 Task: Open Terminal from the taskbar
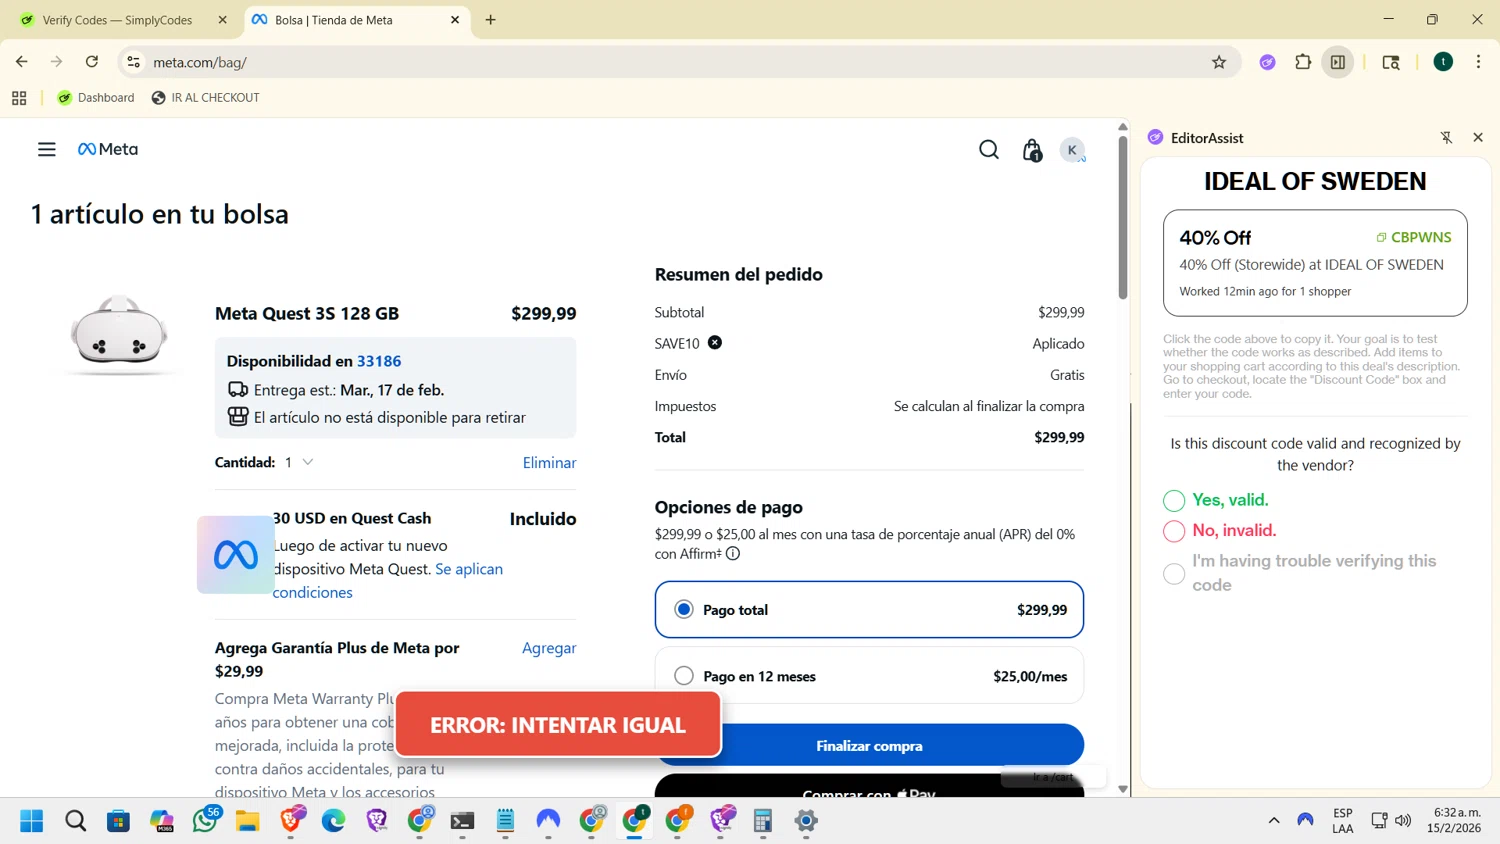[x=462, y=821]
